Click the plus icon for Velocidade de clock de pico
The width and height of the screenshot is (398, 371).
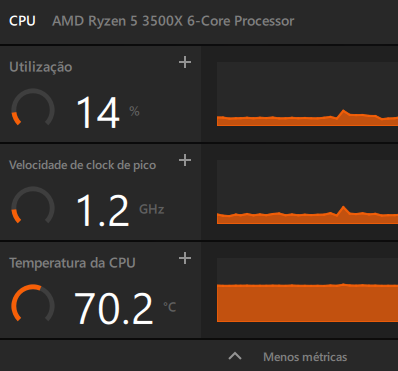[185, 160]
